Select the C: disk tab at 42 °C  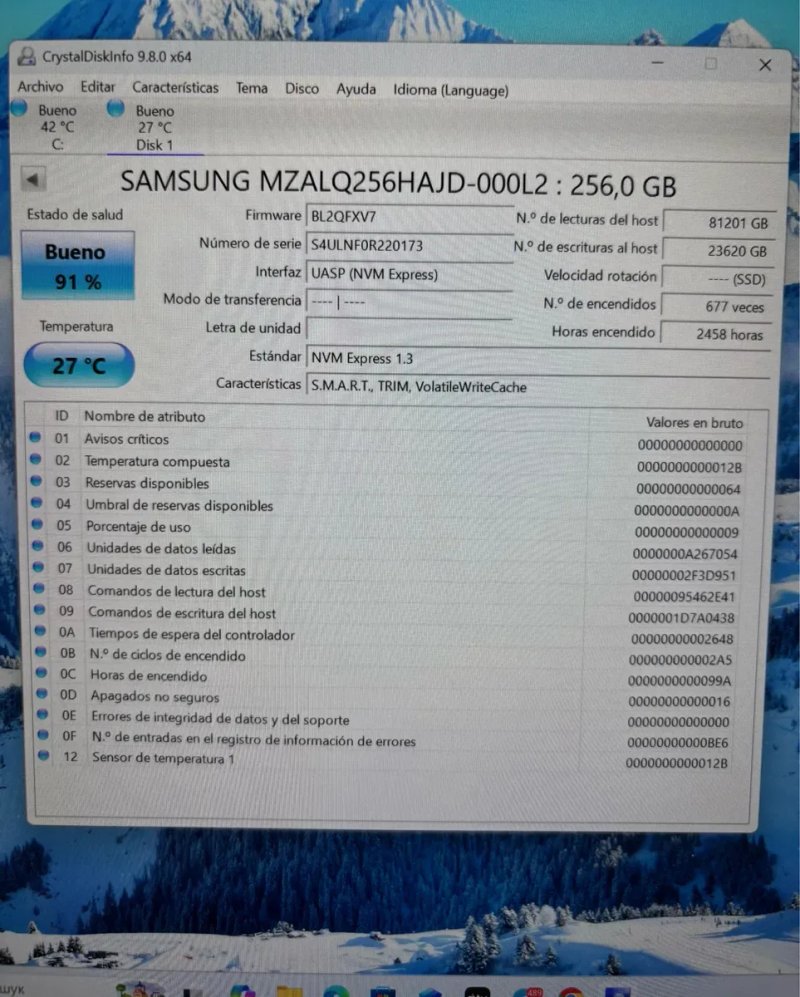coord(57,127)
